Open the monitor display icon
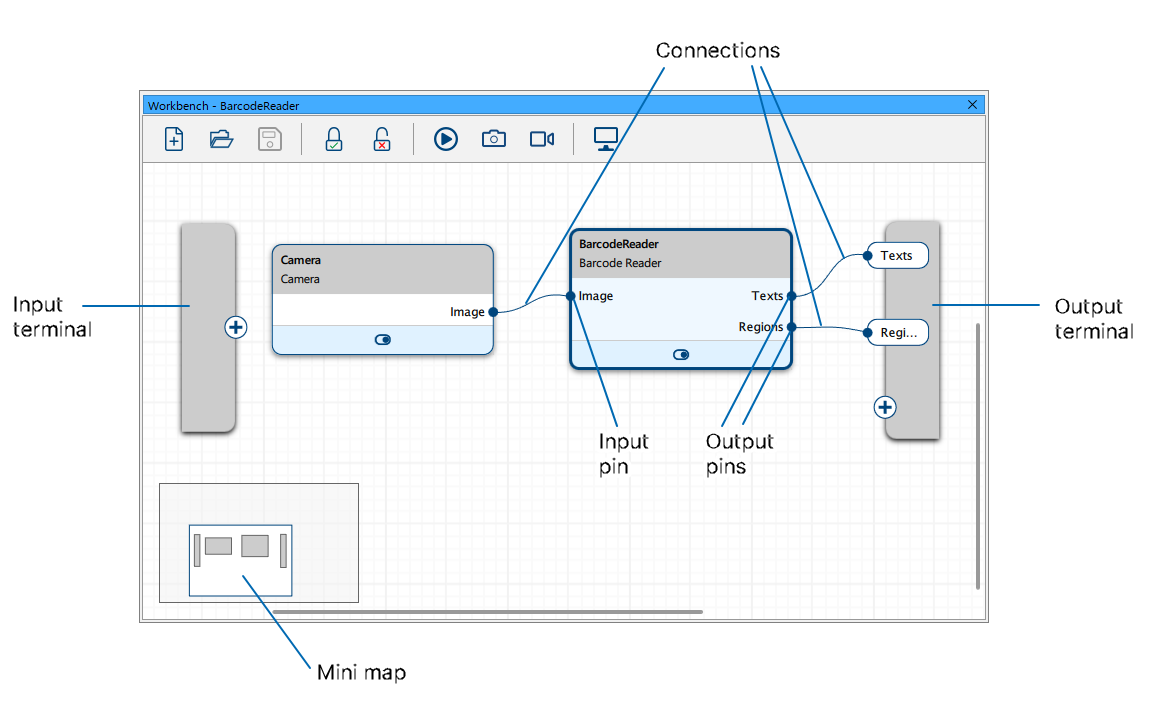This screenshot has width=1156, height=709. coord(606,139)
